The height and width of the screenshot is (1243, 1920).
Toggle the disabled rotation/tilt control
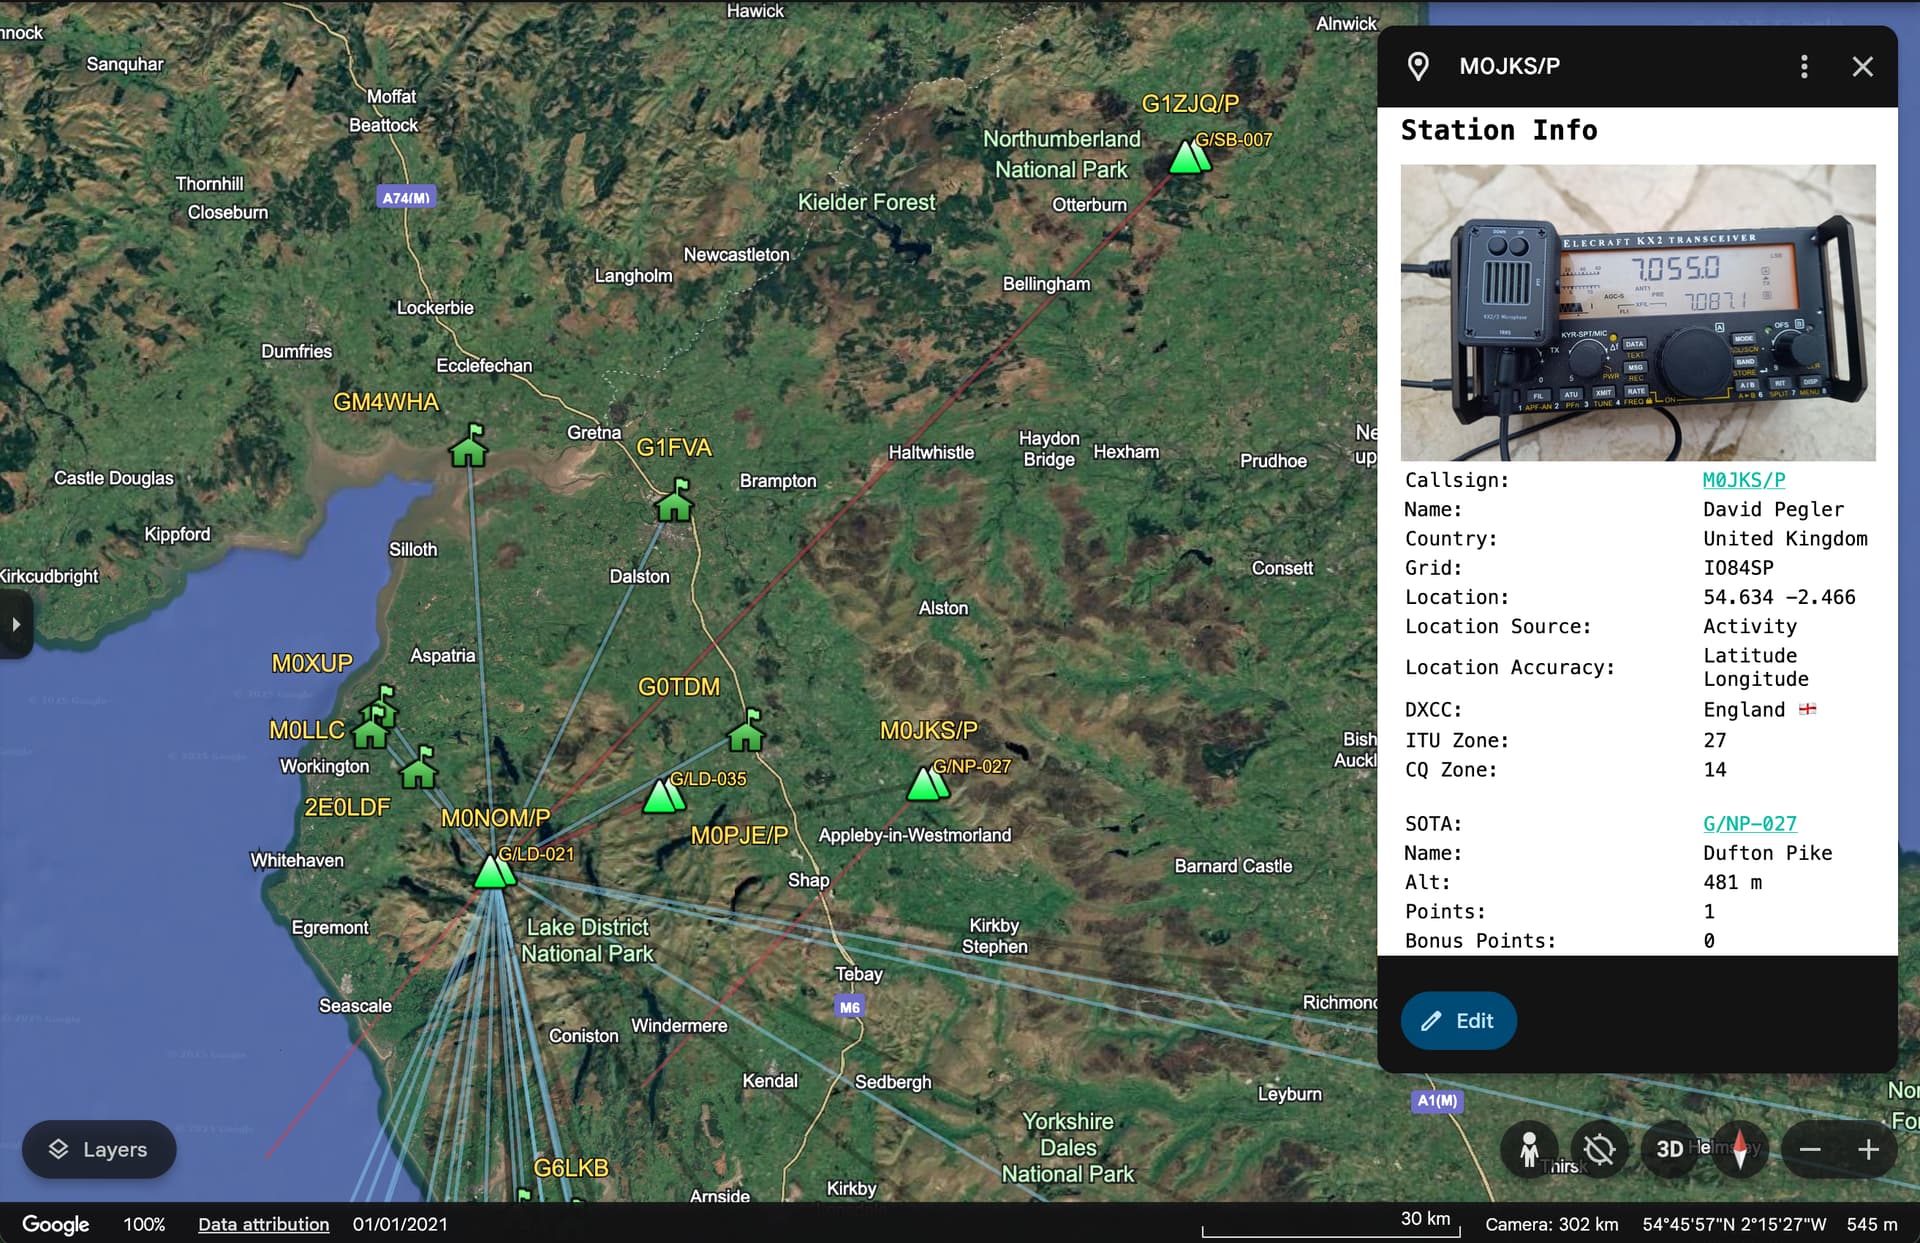click(1599, 1150)
